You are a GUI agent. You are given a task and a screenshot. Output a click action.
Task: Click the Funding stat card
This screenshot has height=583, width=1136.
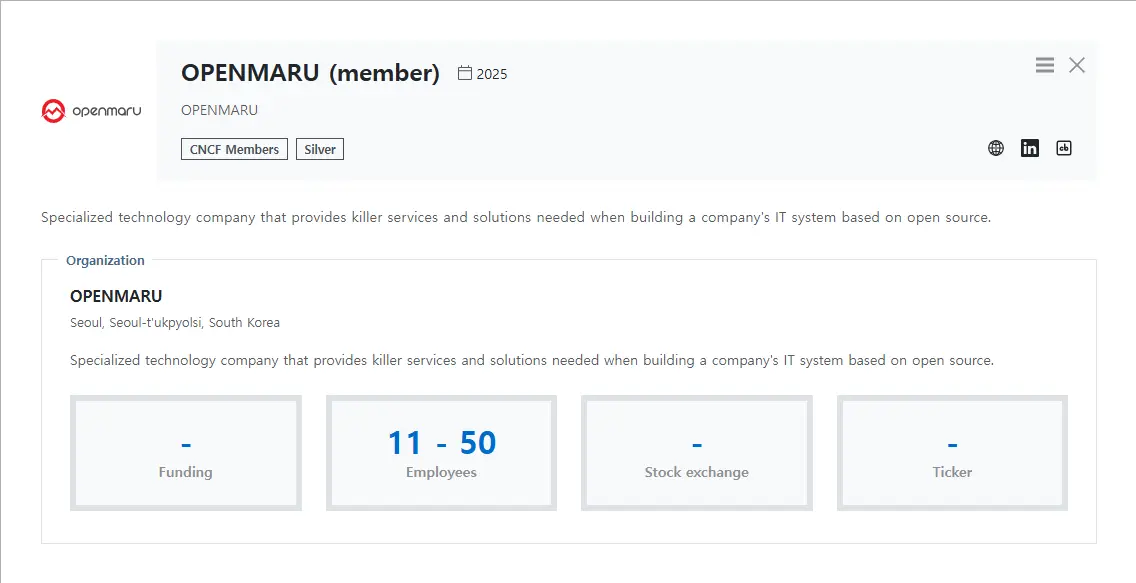click(185, 453)
